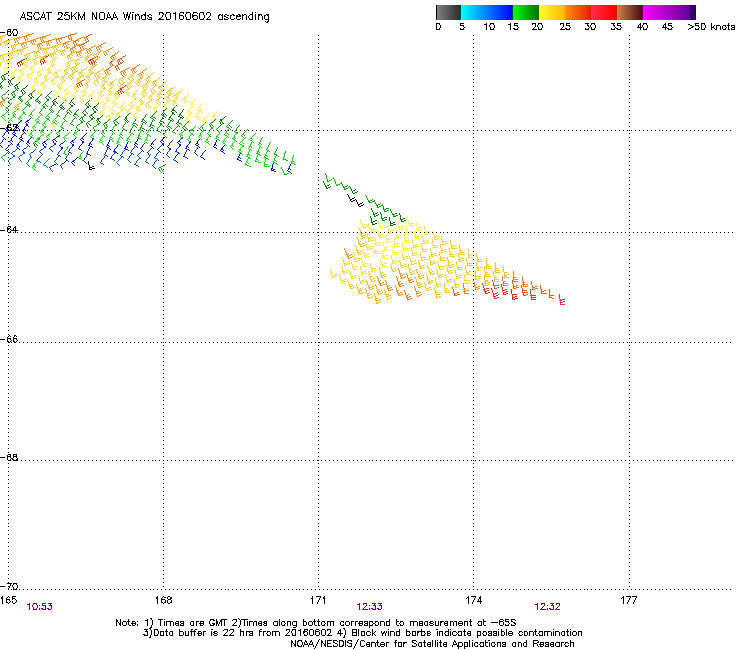Click the isolated red wind barb at swath's eastern tip
The height and width of the screenshot is (650, 740).
(562, 300)
